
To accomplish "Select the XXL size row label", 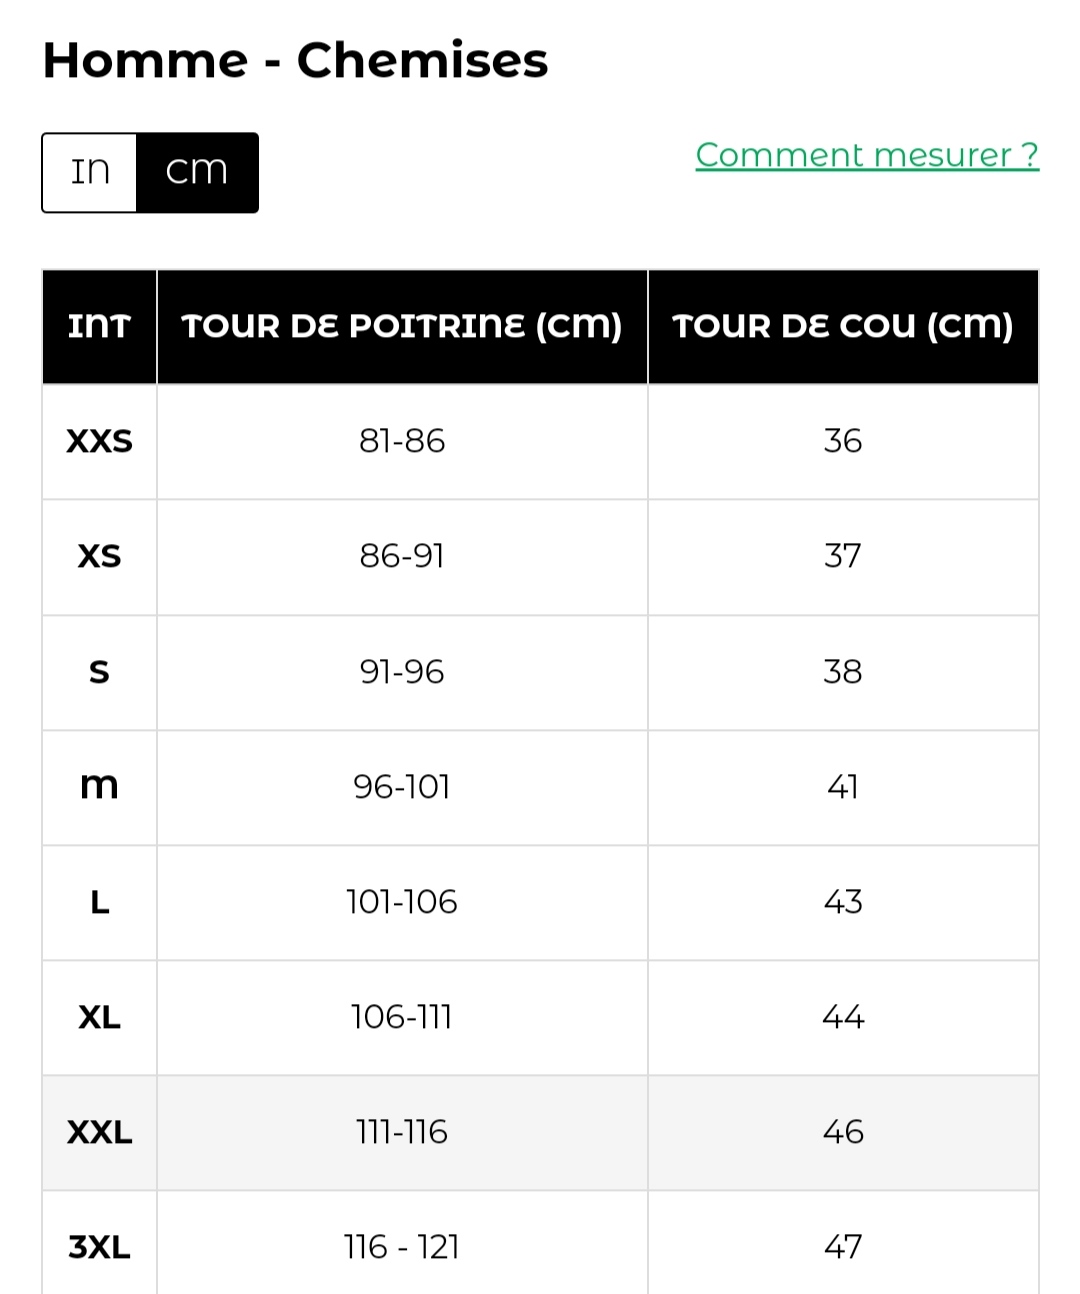I will click(x=99, y=1132).
